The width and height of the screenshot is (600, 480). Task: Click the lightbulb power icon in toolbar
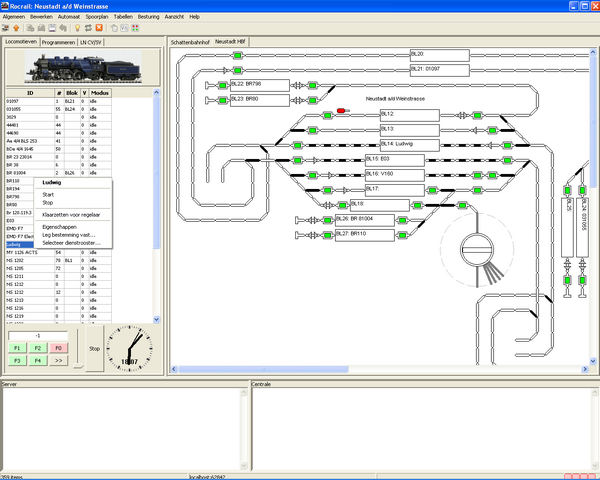click(x=78, y=28)
